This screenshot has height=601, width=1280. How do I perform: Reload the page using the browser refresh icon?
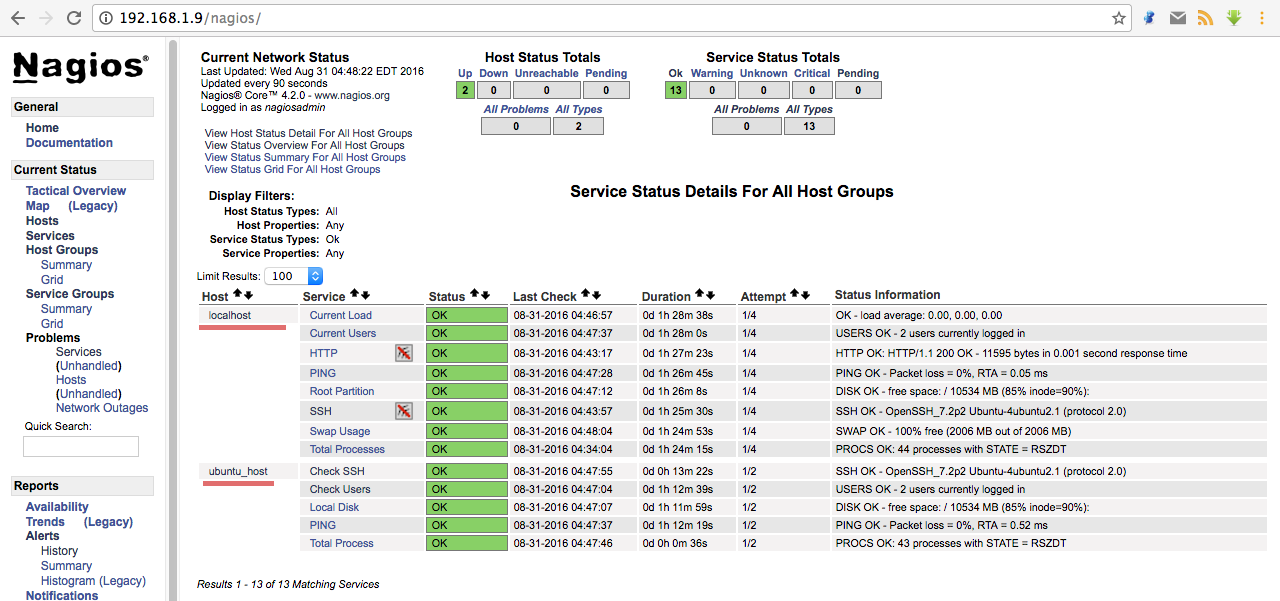tap(73, 18)
